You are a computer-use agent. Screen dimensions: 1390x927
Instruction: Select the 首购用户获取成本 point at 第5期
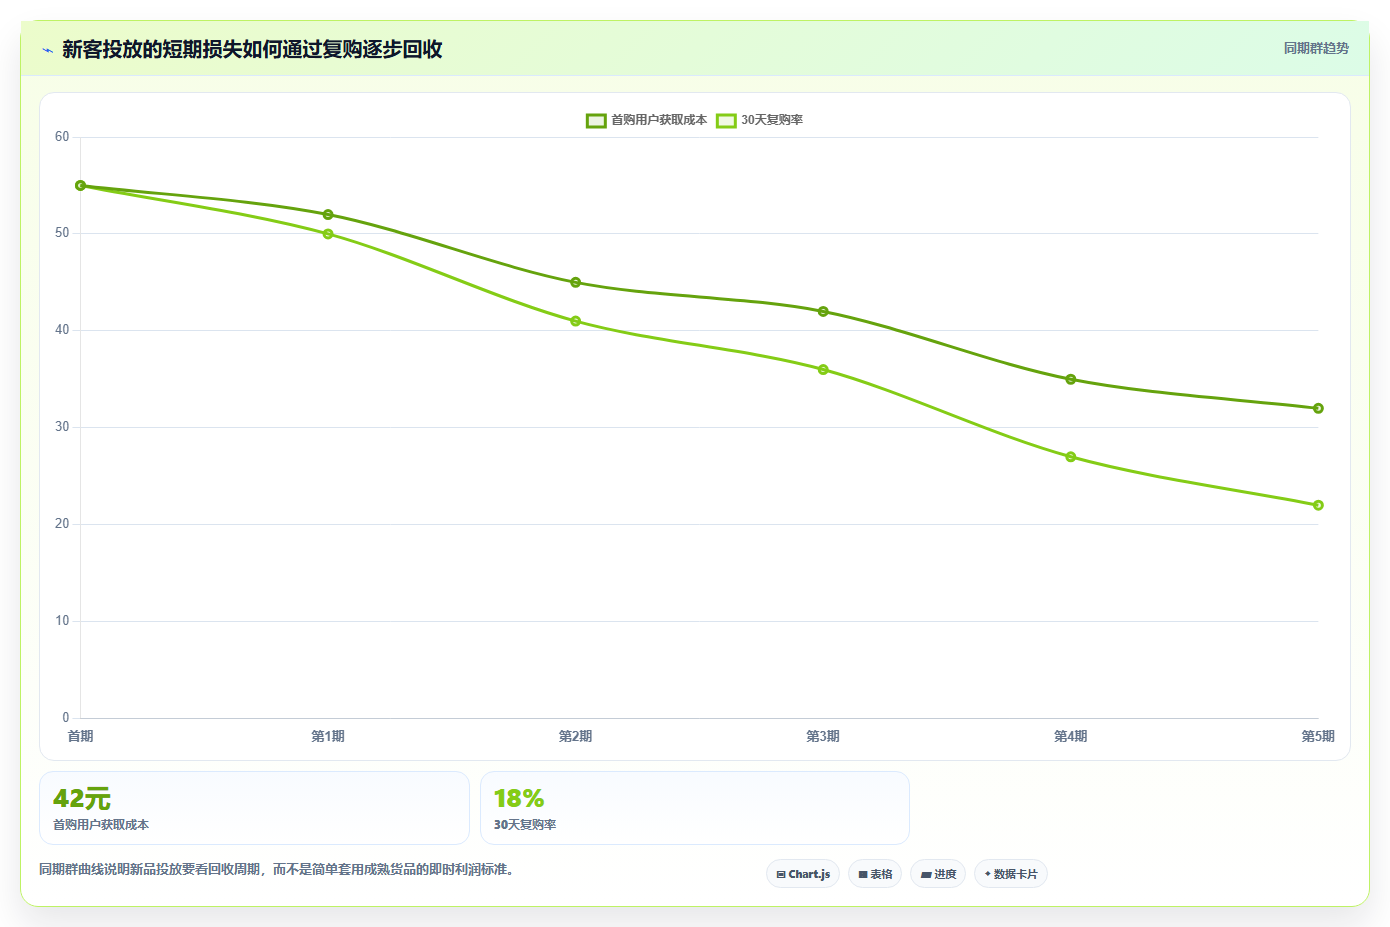coord(1318,408)
